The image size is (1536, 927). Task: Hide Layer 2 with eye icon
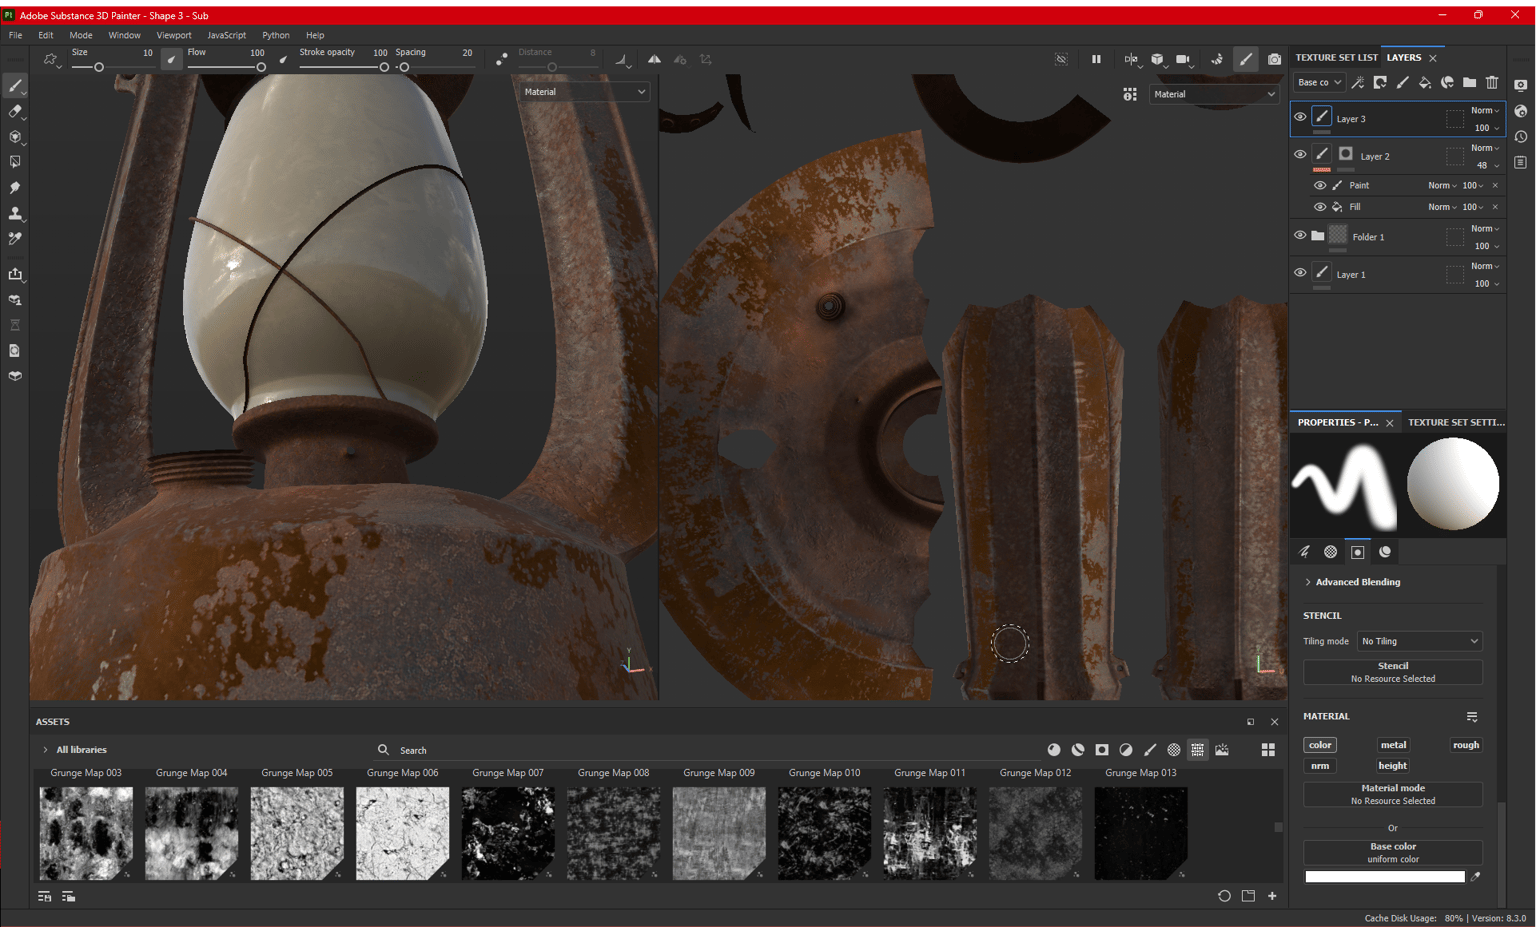click(1300, 154)
